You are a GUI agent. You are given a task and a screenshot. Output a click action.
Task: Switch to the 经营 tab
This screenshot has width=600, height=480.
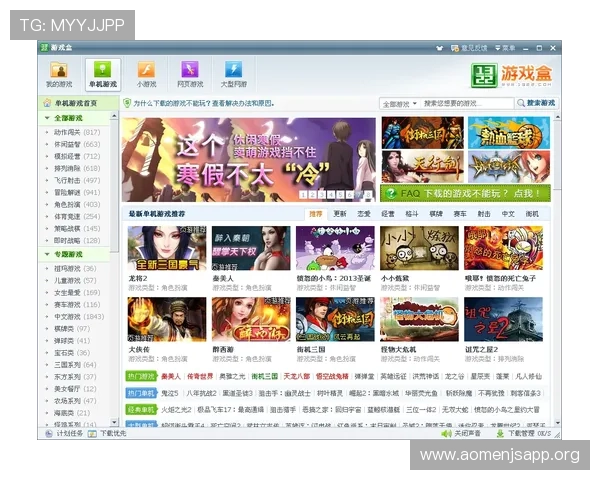point(388,214)
